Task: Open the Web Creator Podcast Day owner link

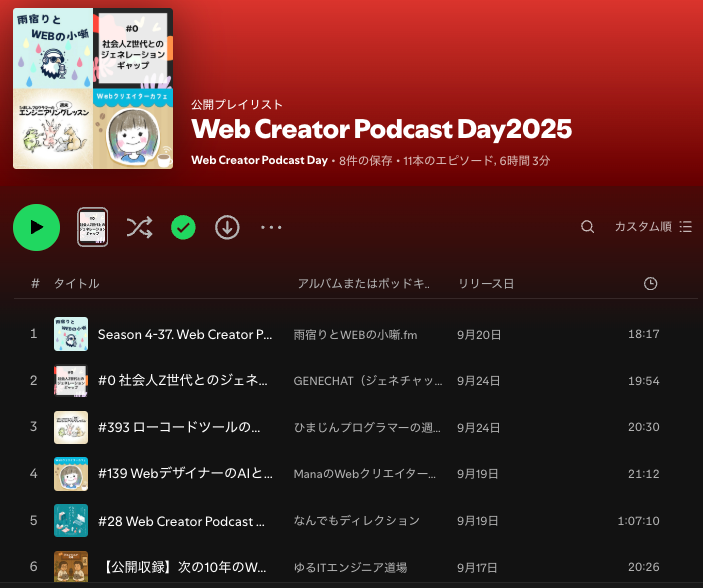Action: (259, 160)
